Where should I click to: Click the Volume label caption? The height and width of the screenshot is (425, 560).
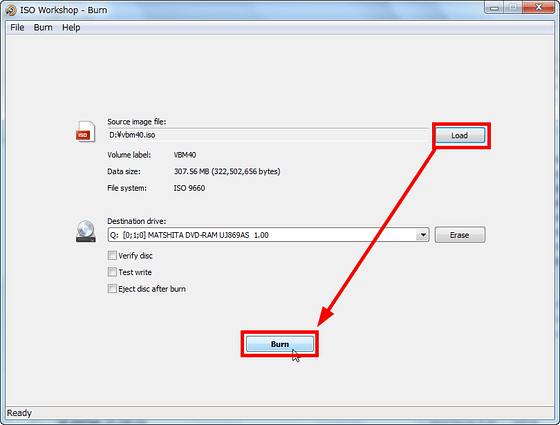click(129, 155)
